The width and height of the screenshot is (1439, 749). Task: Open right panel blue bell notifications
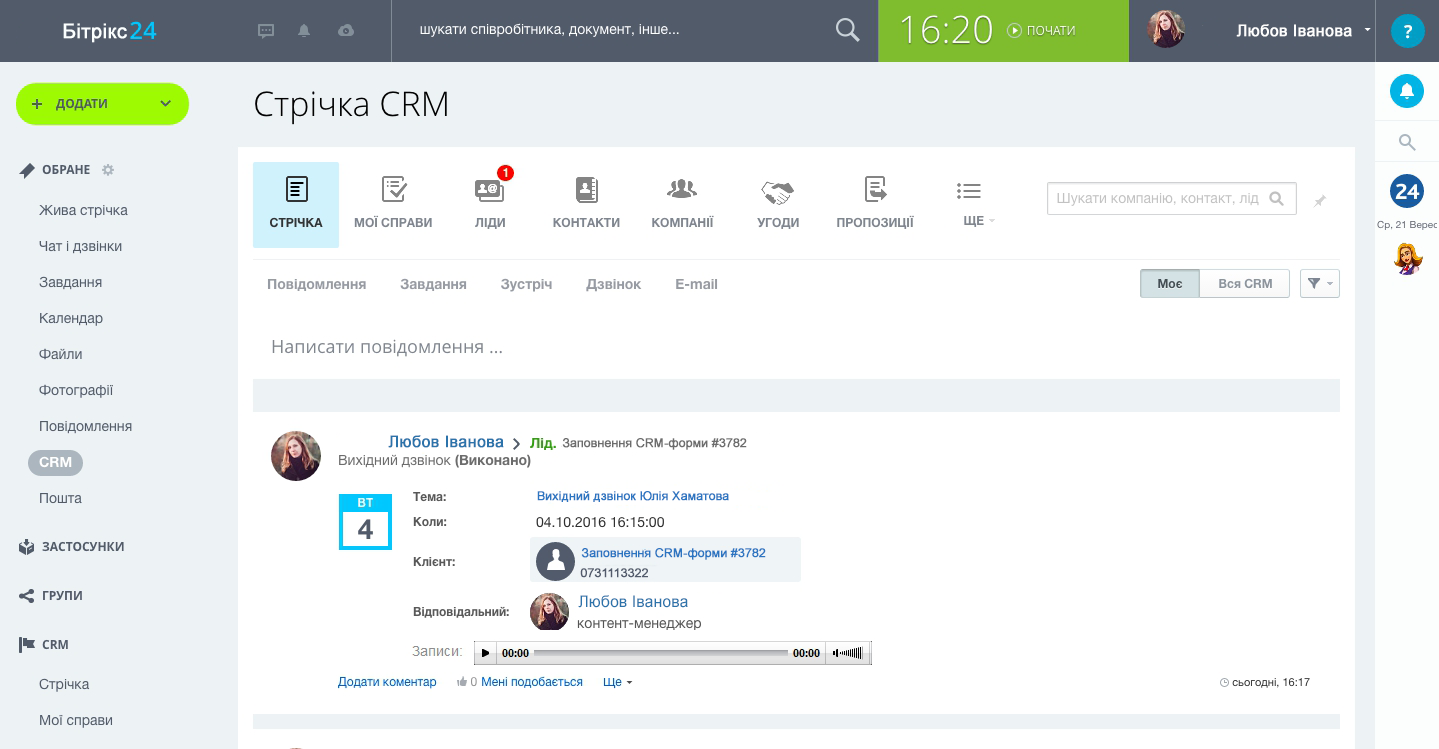point(1407,92)
